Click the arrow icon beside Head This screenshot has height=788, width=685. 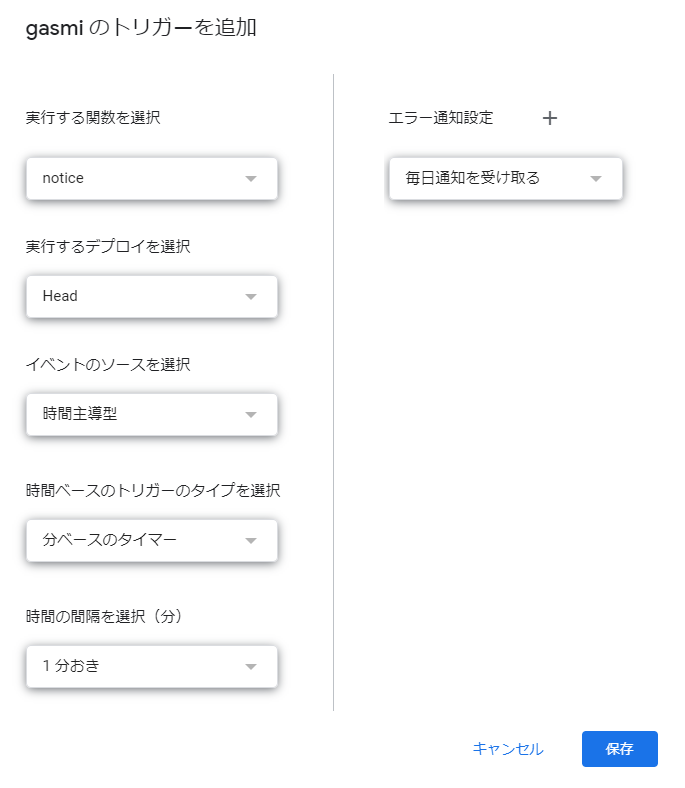251,297
